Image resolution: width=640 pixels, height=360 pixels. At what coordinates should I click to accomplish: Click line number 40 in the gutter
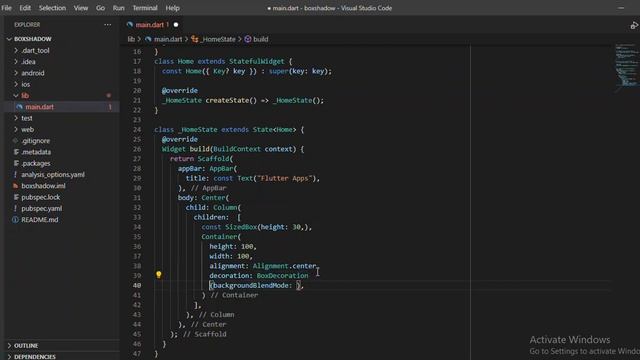coord(137,285)
